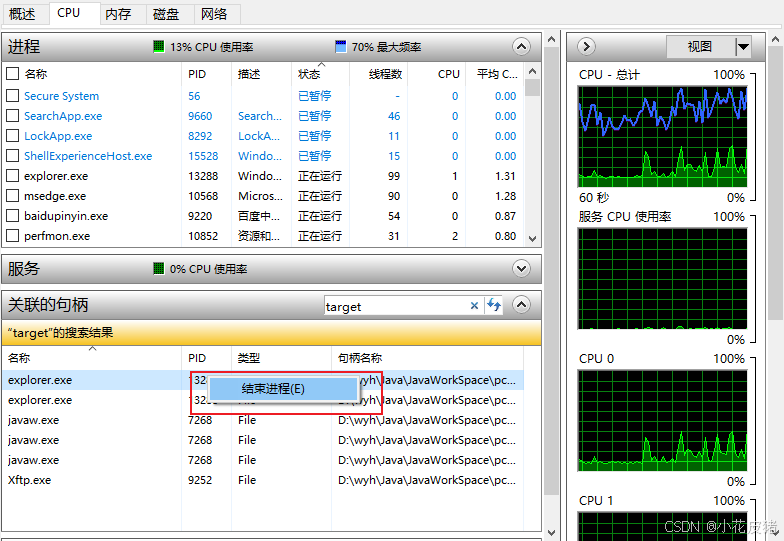Screen dimensions: 784x541
Task: Check the explorer.exe process checkbox
Action: coord(12,176)
